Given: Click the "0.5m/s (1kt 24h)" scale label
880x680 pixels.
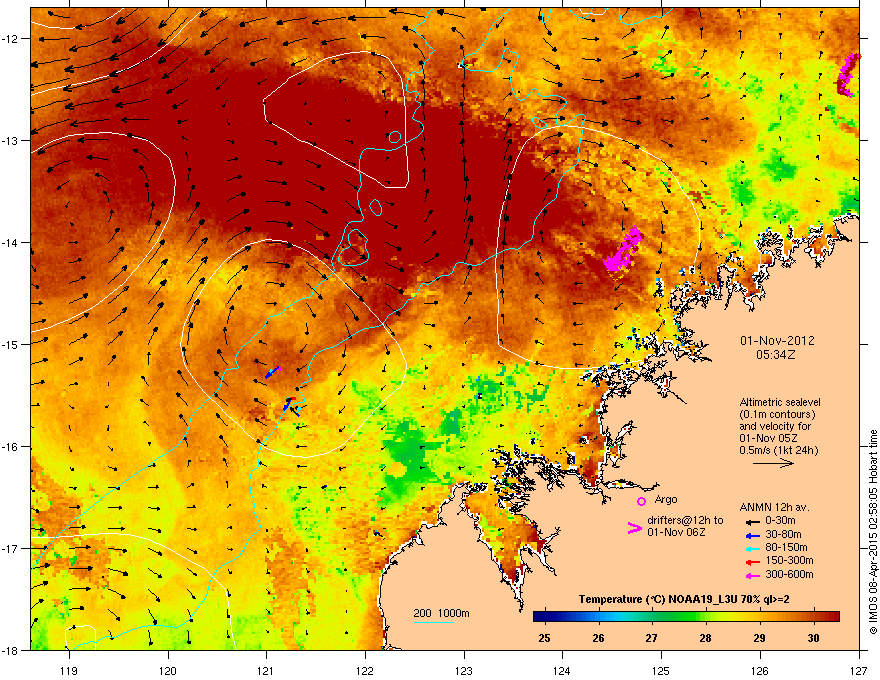Looking at the screenshot, I should [778, 450].
